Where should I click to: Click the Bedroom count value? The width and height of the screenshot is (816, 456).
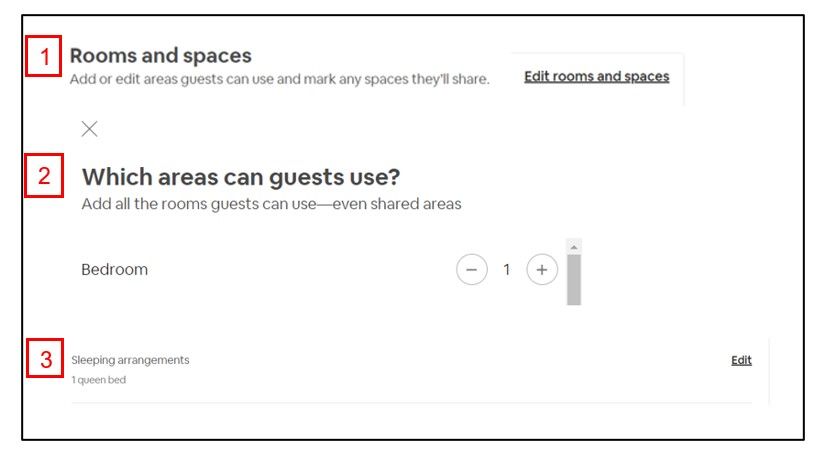[507, 270]
